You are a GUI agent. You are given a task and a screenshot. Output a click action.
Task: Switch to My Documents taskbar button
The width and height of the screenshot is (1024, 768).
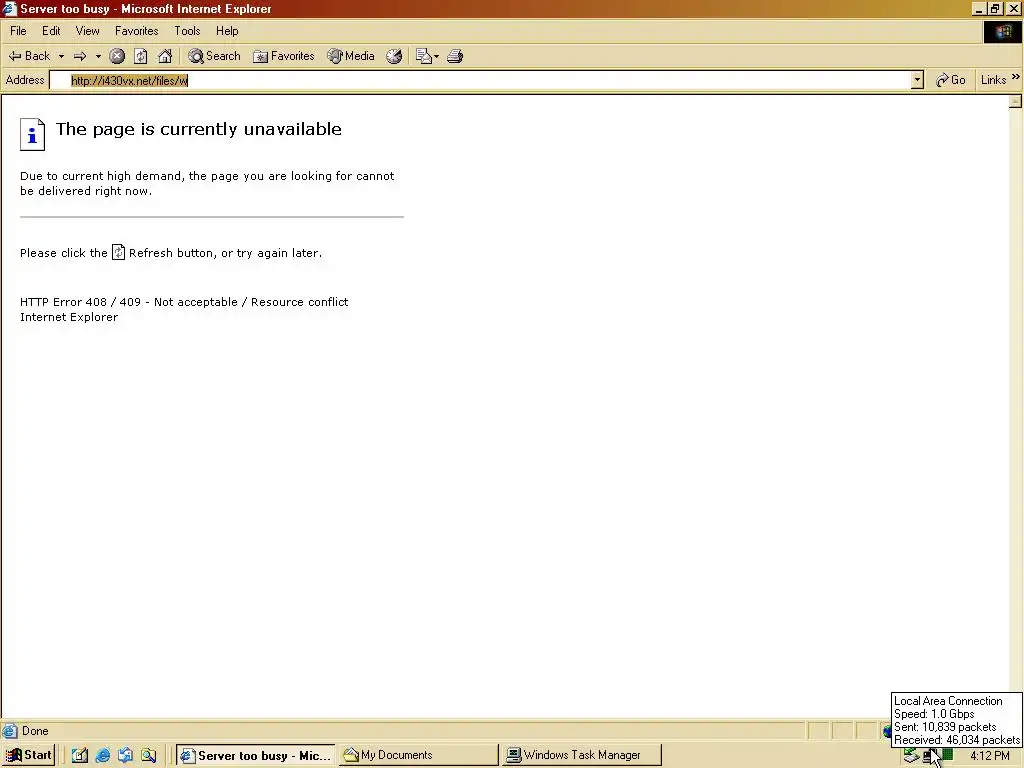(x=418, y=756)
